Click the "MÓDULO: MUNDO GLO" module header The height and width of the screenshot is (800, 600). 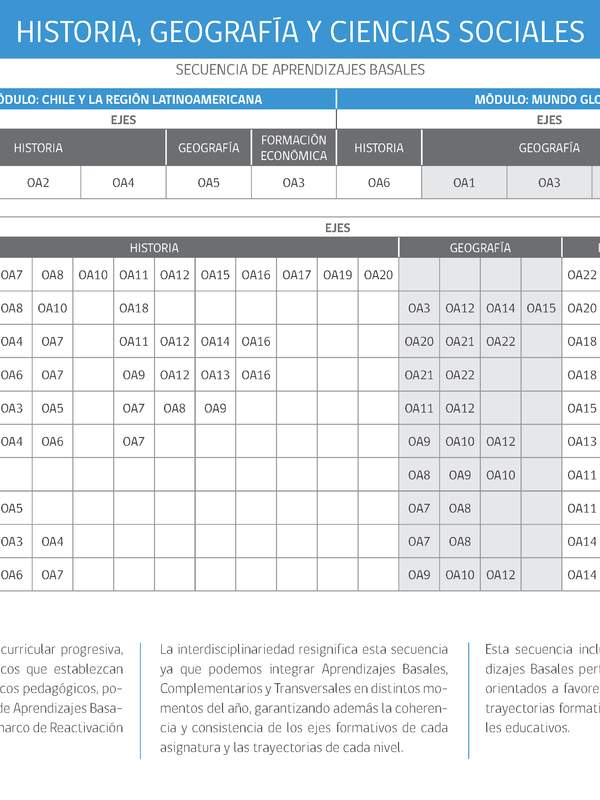[x=537, y=99]
